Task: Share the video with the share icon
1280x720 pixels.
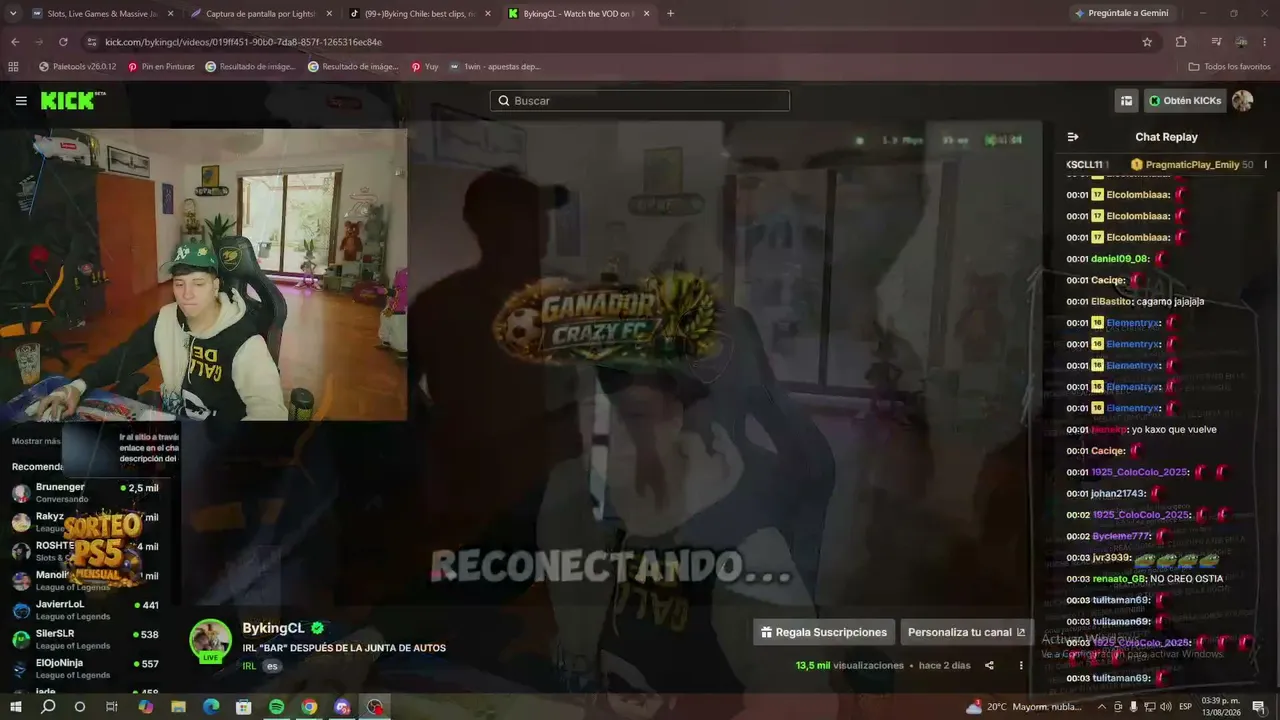Action: click(x=989, y=665)
